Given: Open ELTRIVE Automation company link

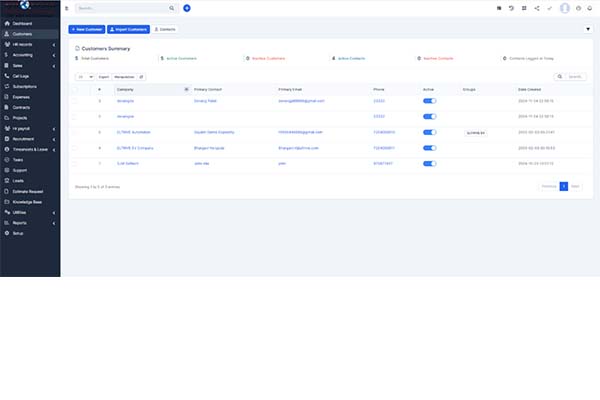Looking at the screenshot, I should click(134, 132).
